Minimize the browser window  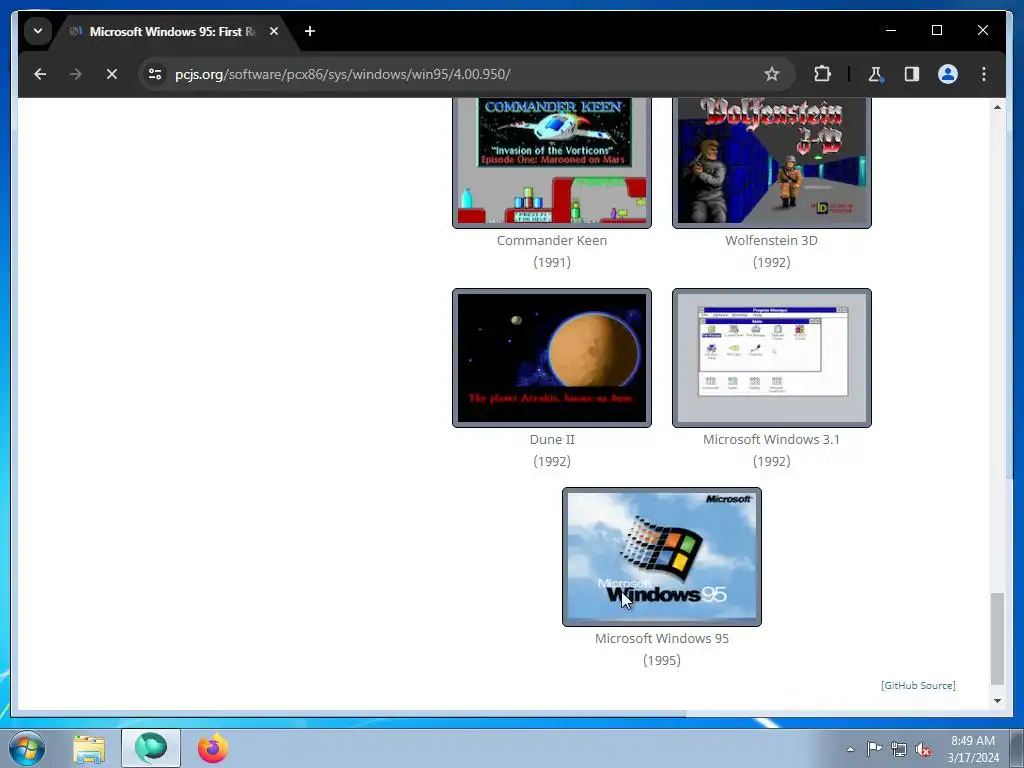891,31
